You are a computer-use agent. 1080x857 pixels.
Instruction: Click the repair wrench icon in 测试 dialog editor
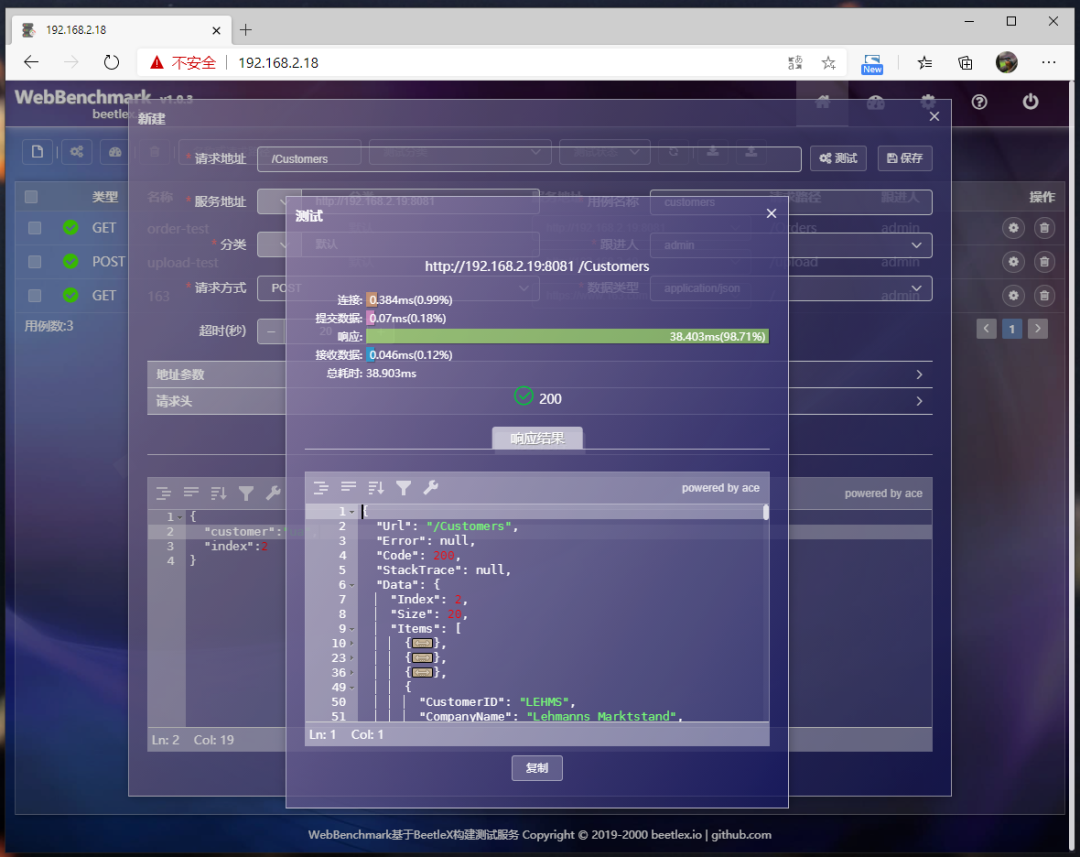coord(430,488)
